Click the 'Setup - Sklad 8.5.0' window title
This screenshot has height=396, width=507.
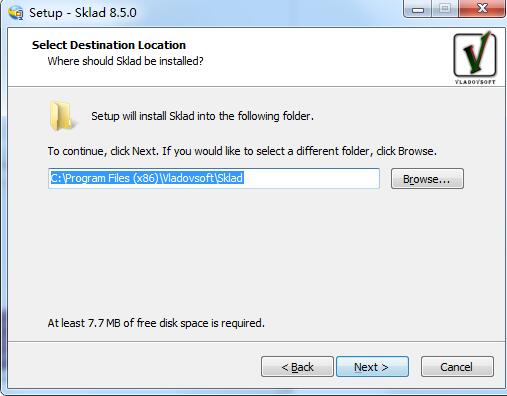click(x=83, y=13)
